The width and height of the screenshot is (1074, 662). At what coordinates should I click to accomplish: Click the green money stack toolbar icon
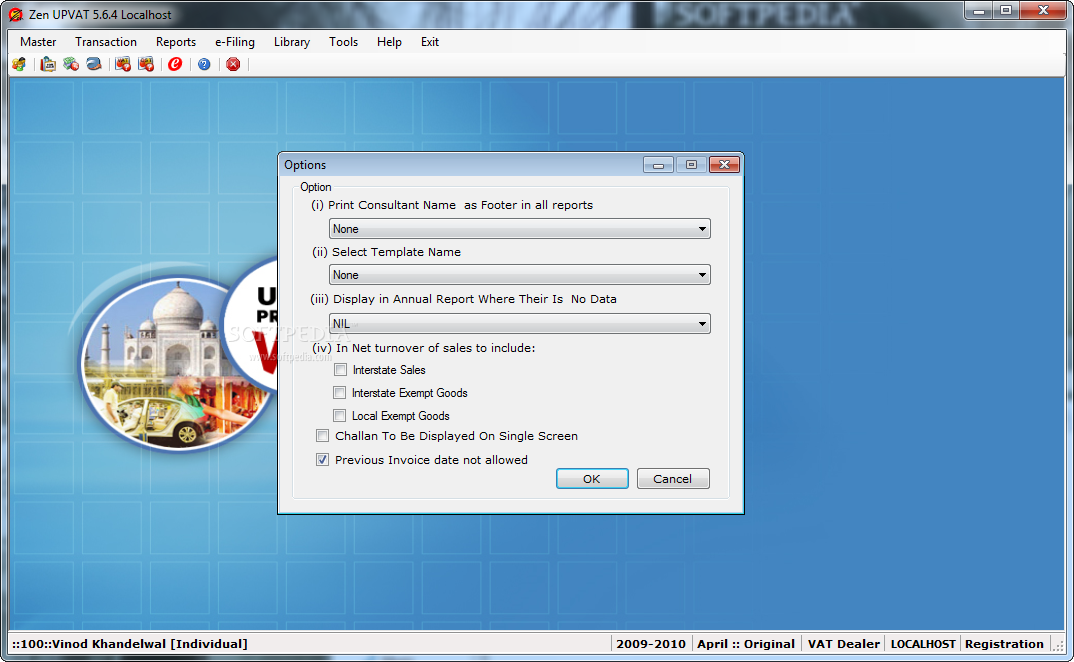[x=71, y=64]
